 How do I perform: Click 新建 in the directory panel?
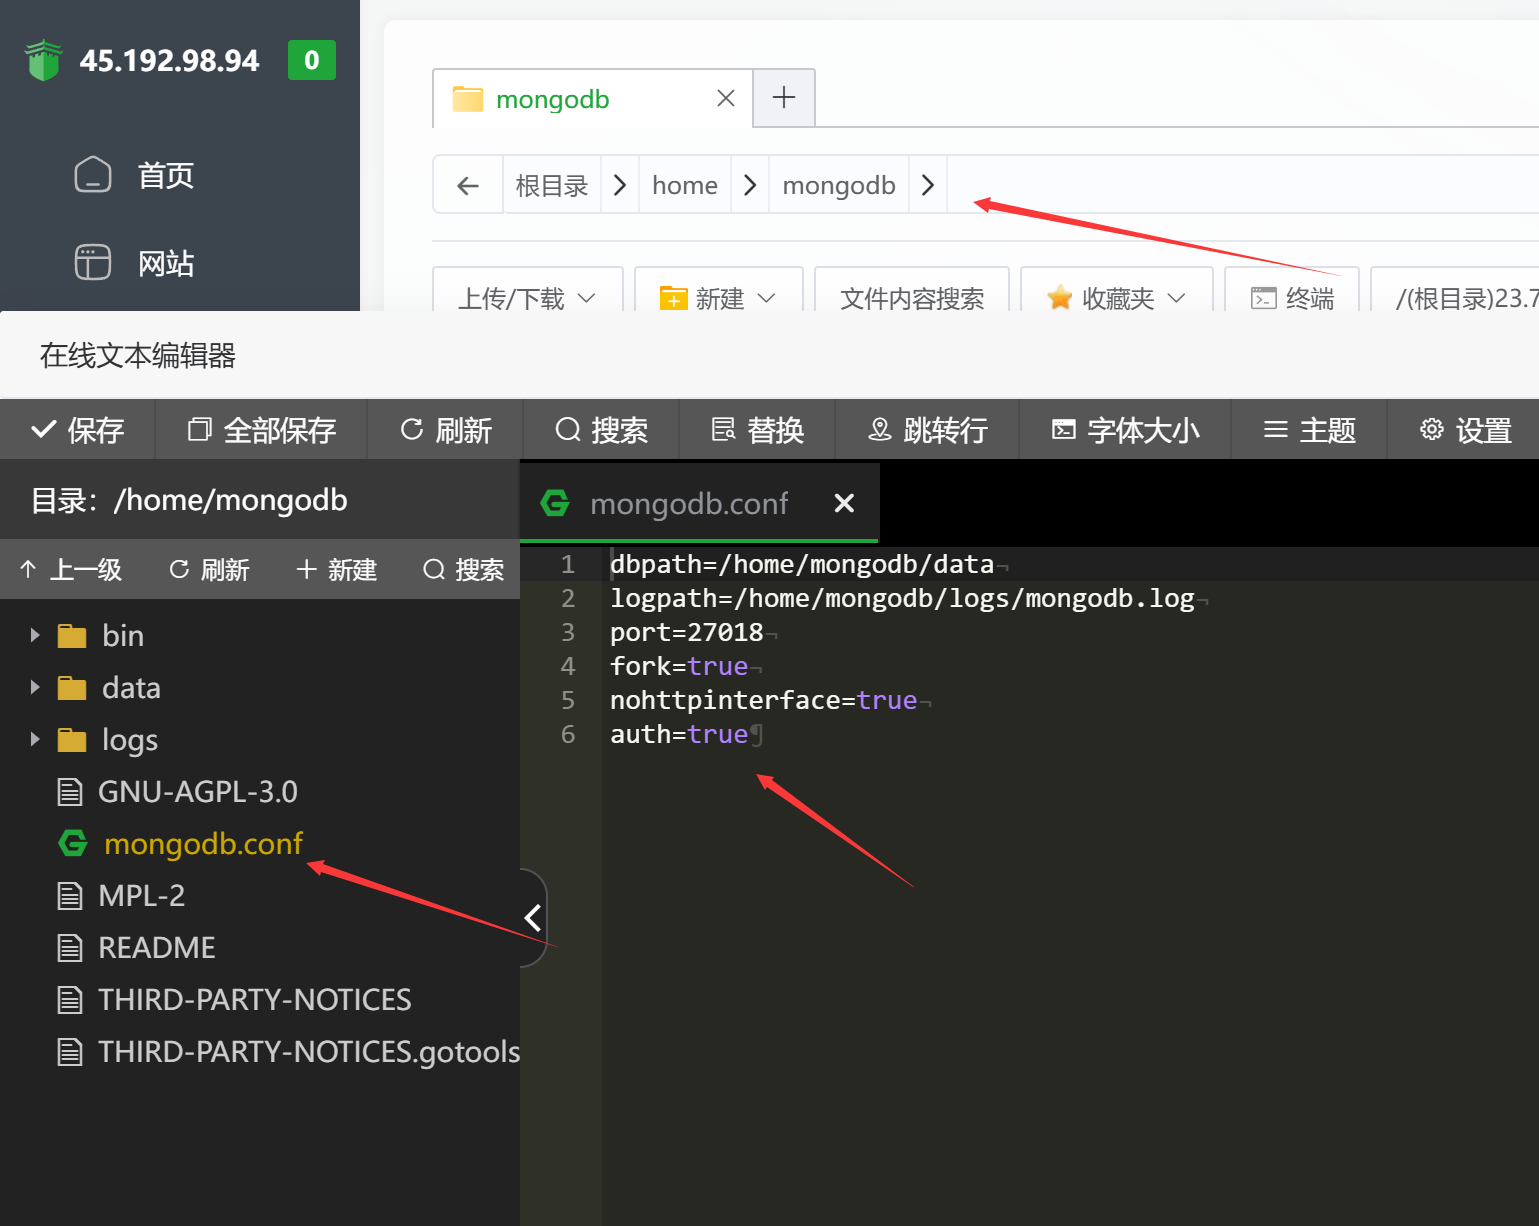click(x=336, y=569)
